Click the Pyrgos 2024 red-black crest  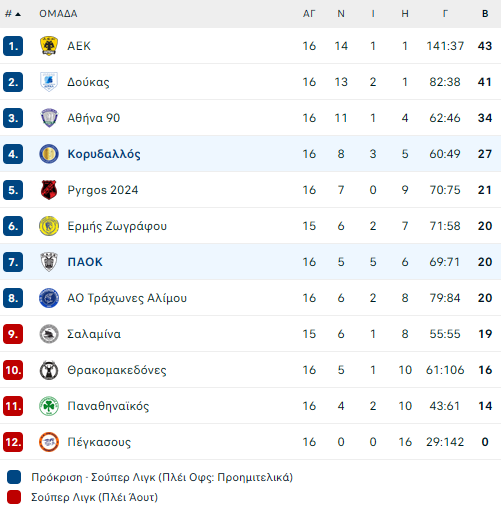tap(49, 190)
